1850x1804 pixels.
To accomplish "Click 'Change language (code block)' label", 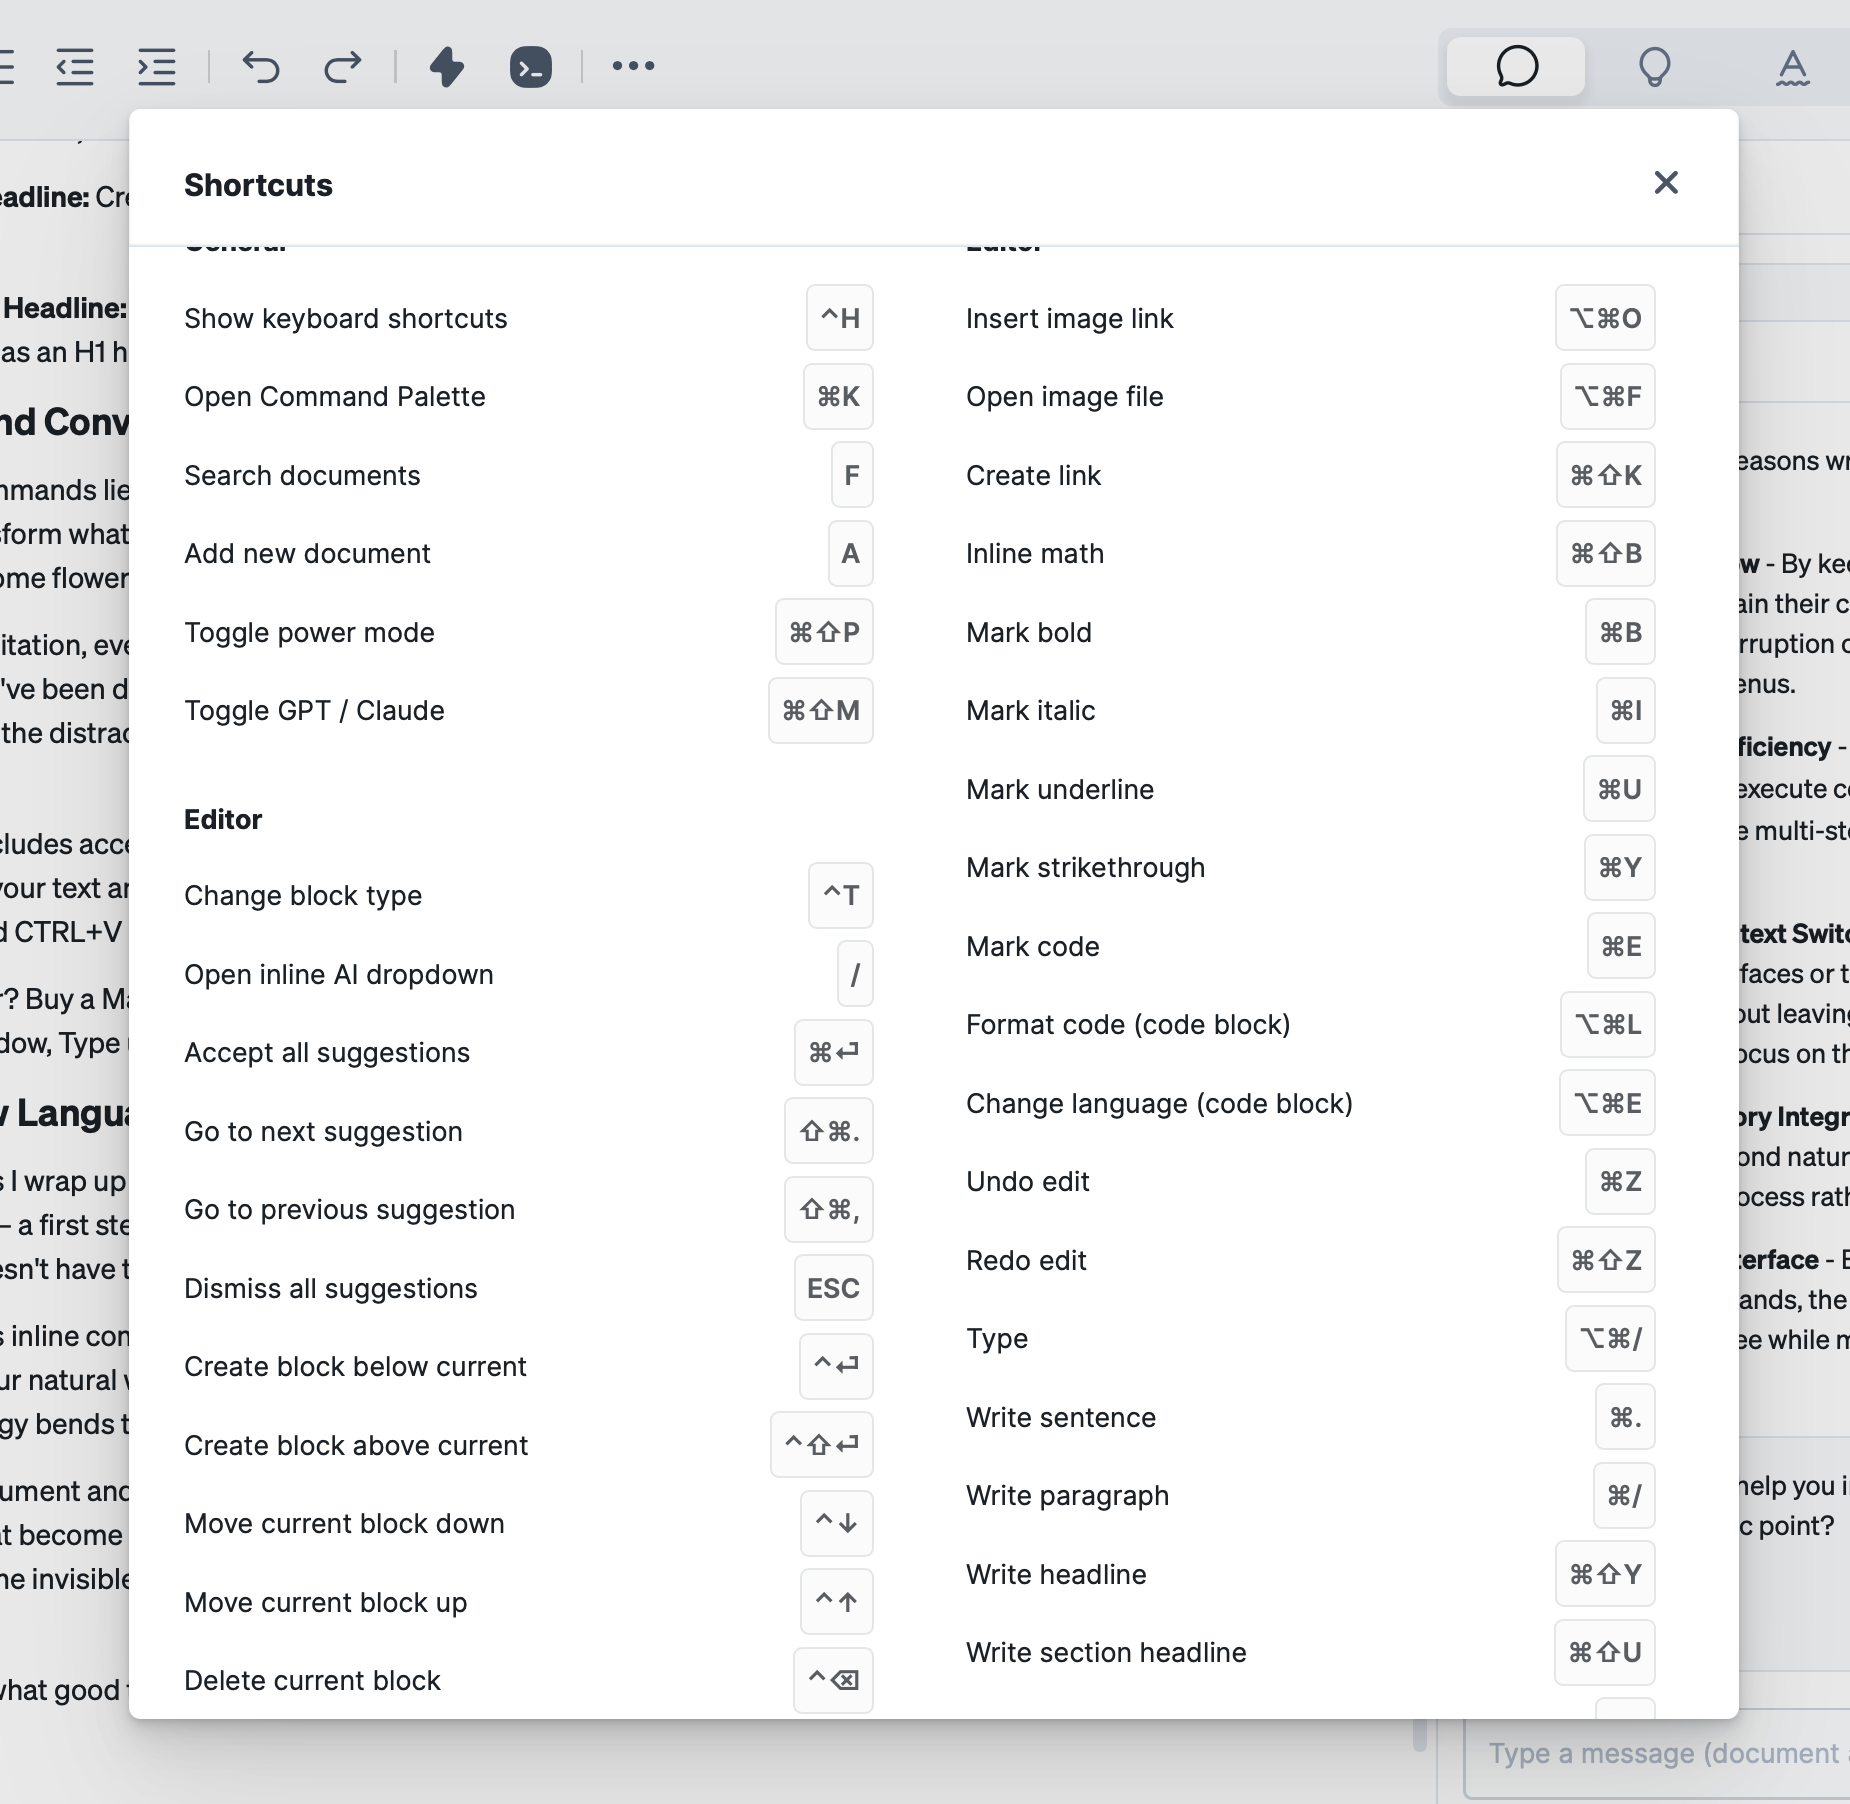I will pyautogui.click(x=1160, y=1103).
